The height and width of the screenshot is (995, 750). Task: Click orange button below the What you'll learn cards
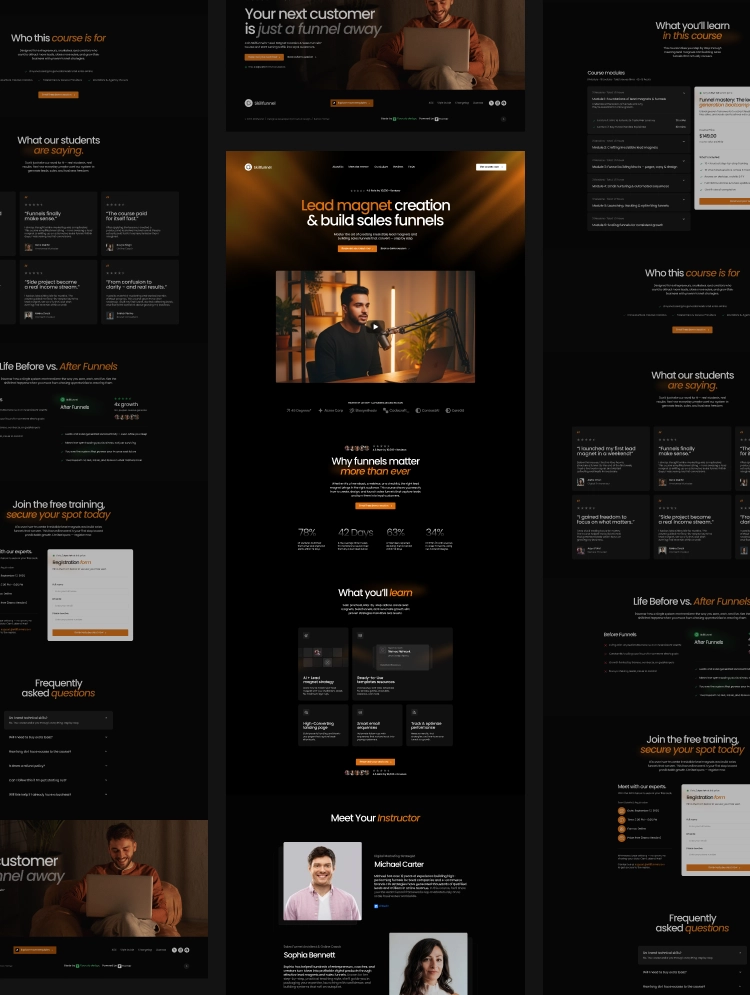pos(375,761)
